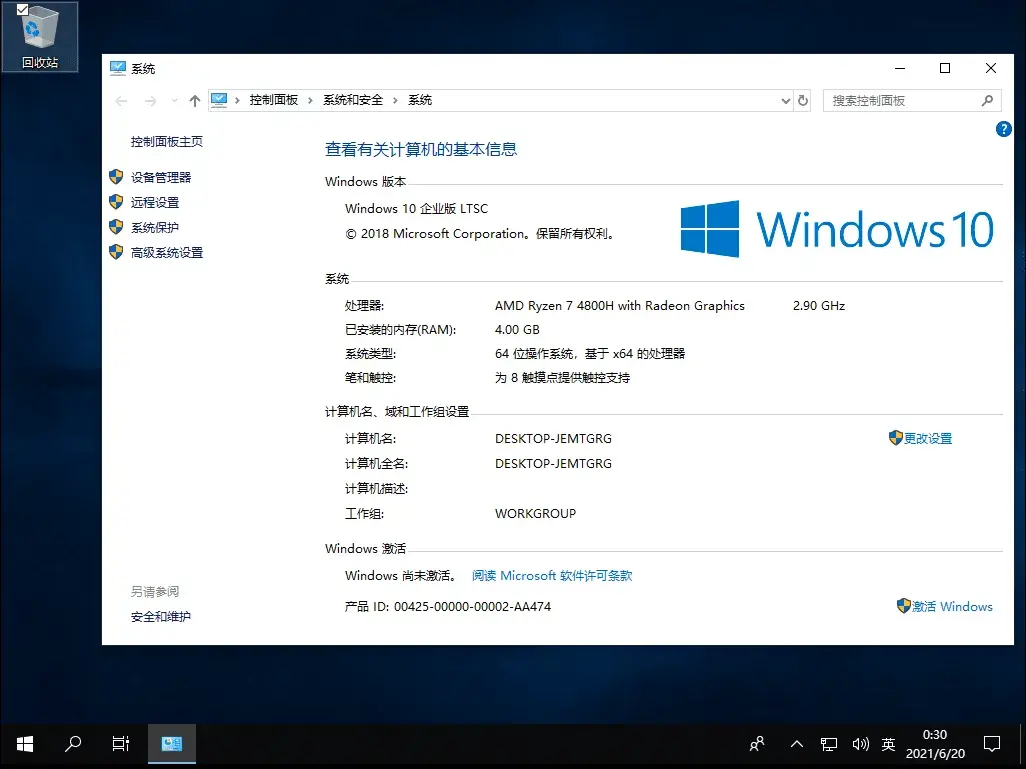The image size is (1026, 769).
Task: Expand chevron after 控制面板 breadcrumb
Action: coord(310,100)
